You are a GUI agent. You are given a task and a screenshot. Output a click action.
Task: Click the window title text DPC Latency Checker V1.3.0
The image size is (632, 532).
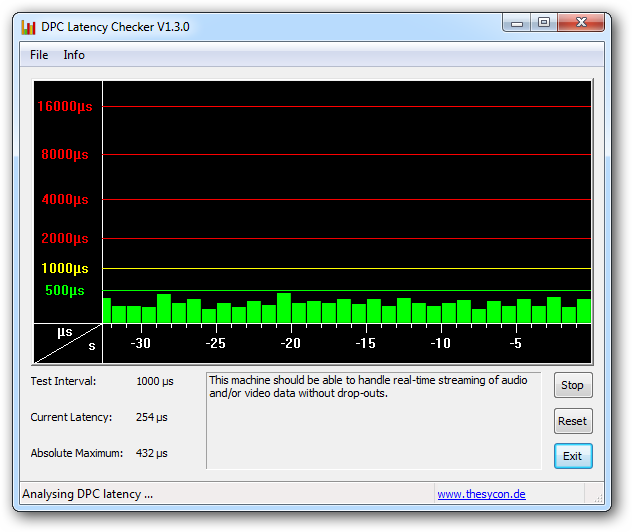pos(115,27)
